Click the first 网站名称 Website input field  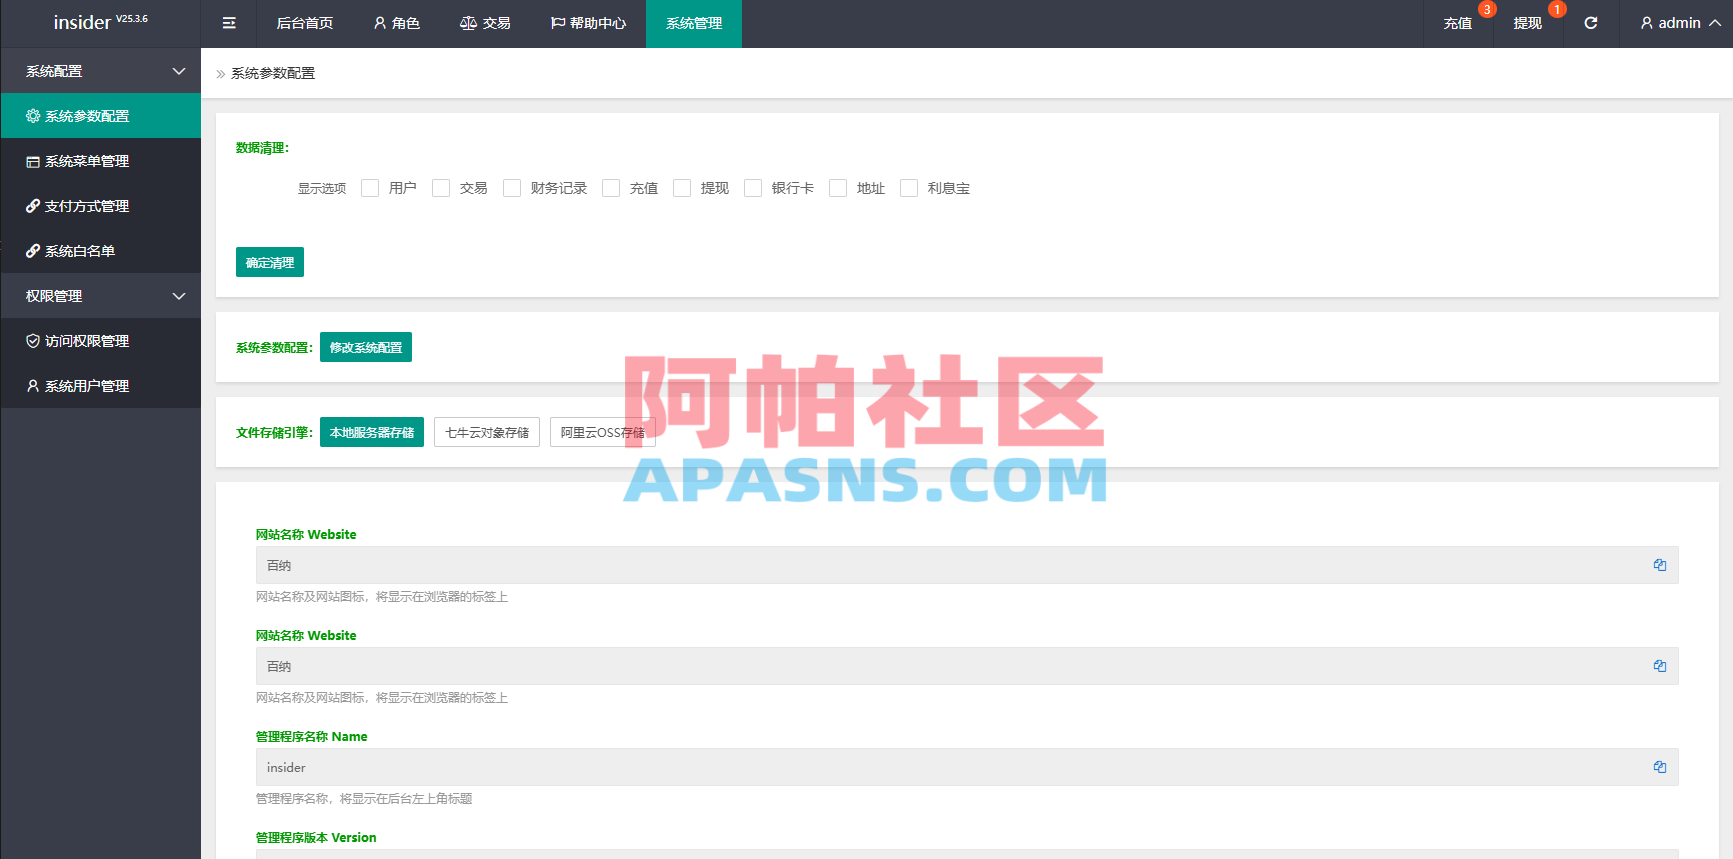pos(967,565)
